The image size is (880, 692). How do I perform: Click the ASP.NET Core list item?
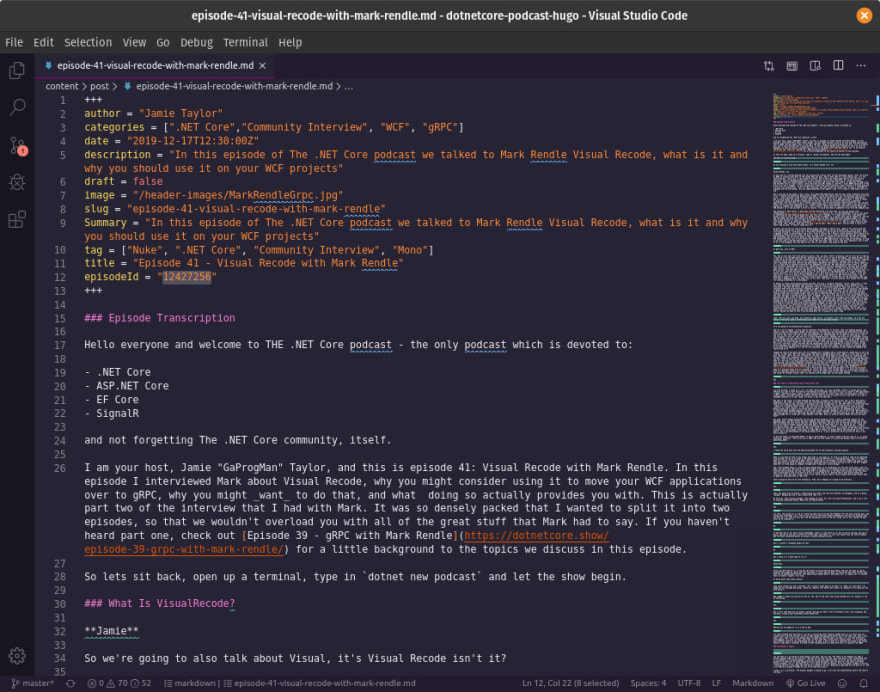(x=126, y=386)
